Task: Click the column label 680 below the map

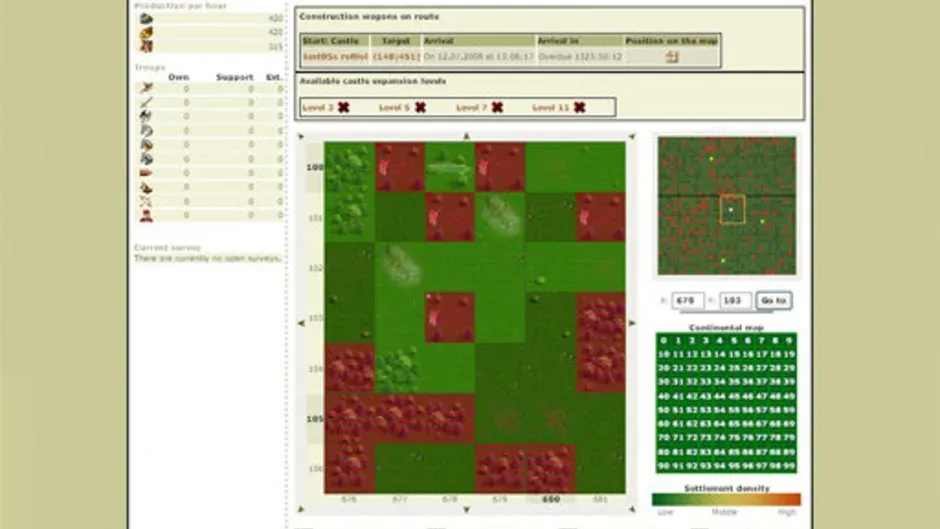Action: (x=550, y=499)
